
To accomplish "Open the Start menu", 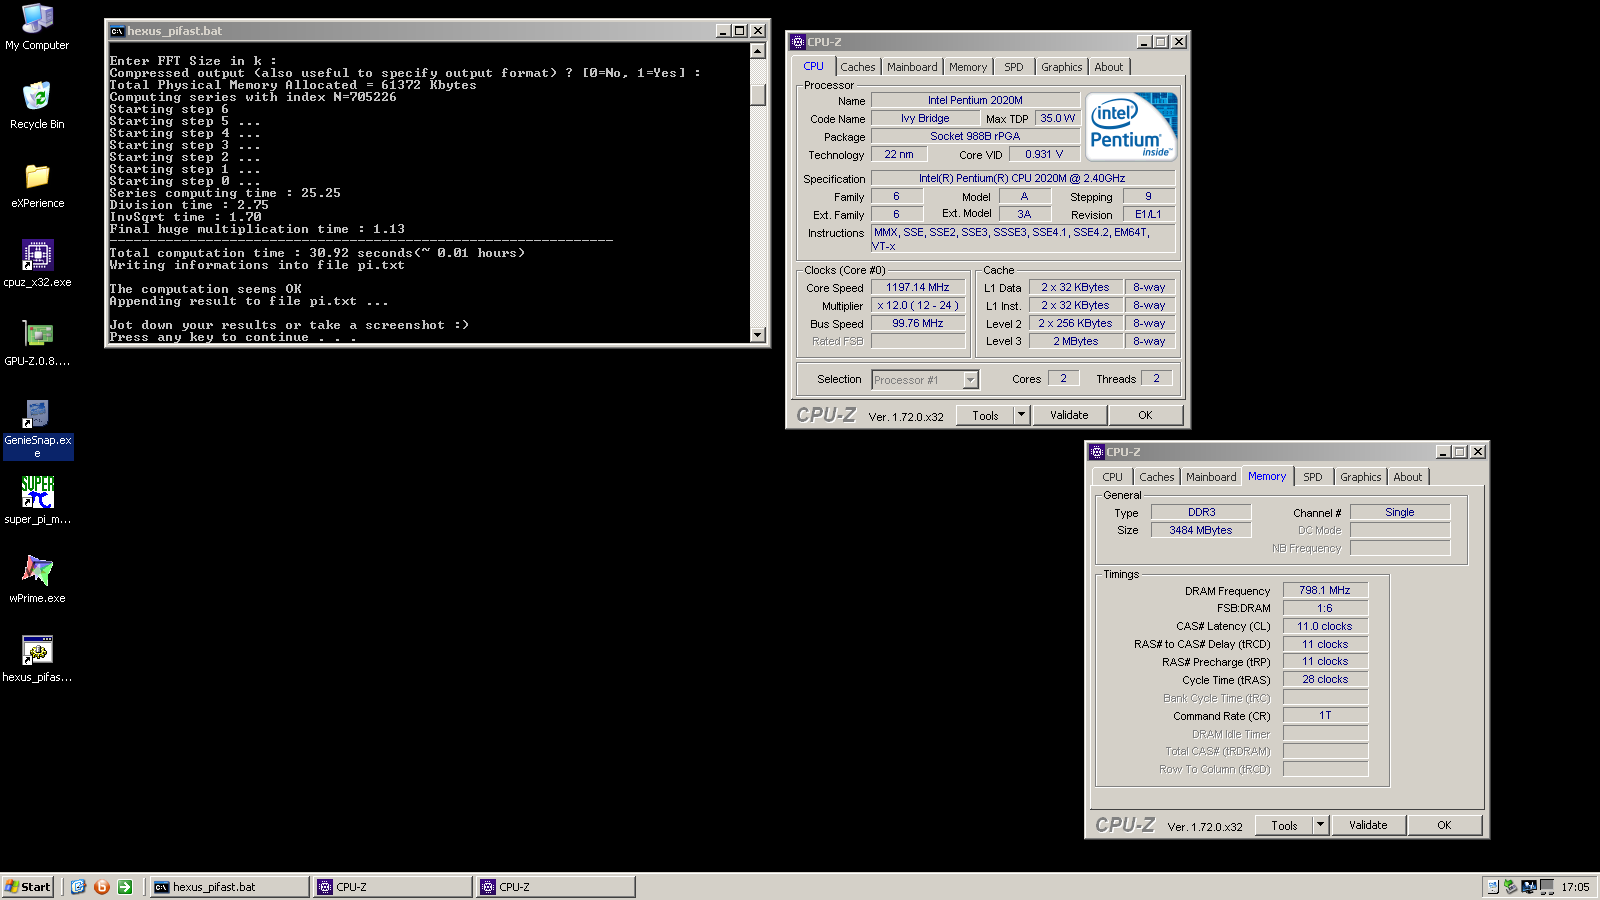I will pos(27,887).
